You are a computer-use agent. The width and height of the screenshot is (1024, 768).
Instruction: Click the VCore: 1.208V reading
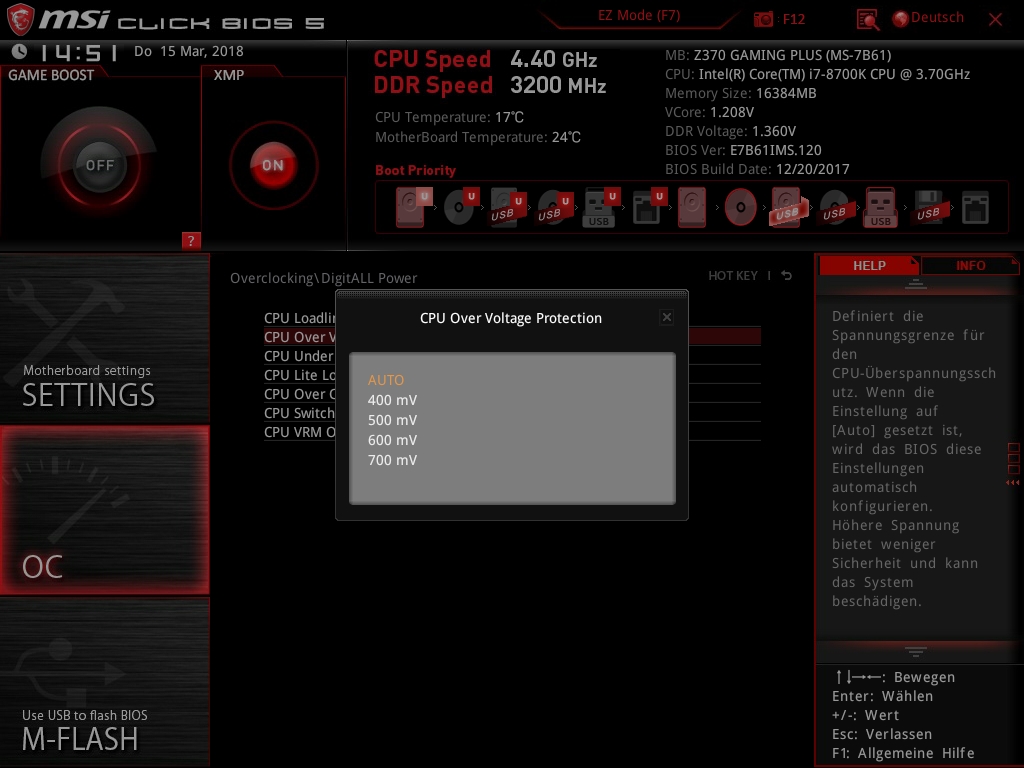tap(709, 112)
